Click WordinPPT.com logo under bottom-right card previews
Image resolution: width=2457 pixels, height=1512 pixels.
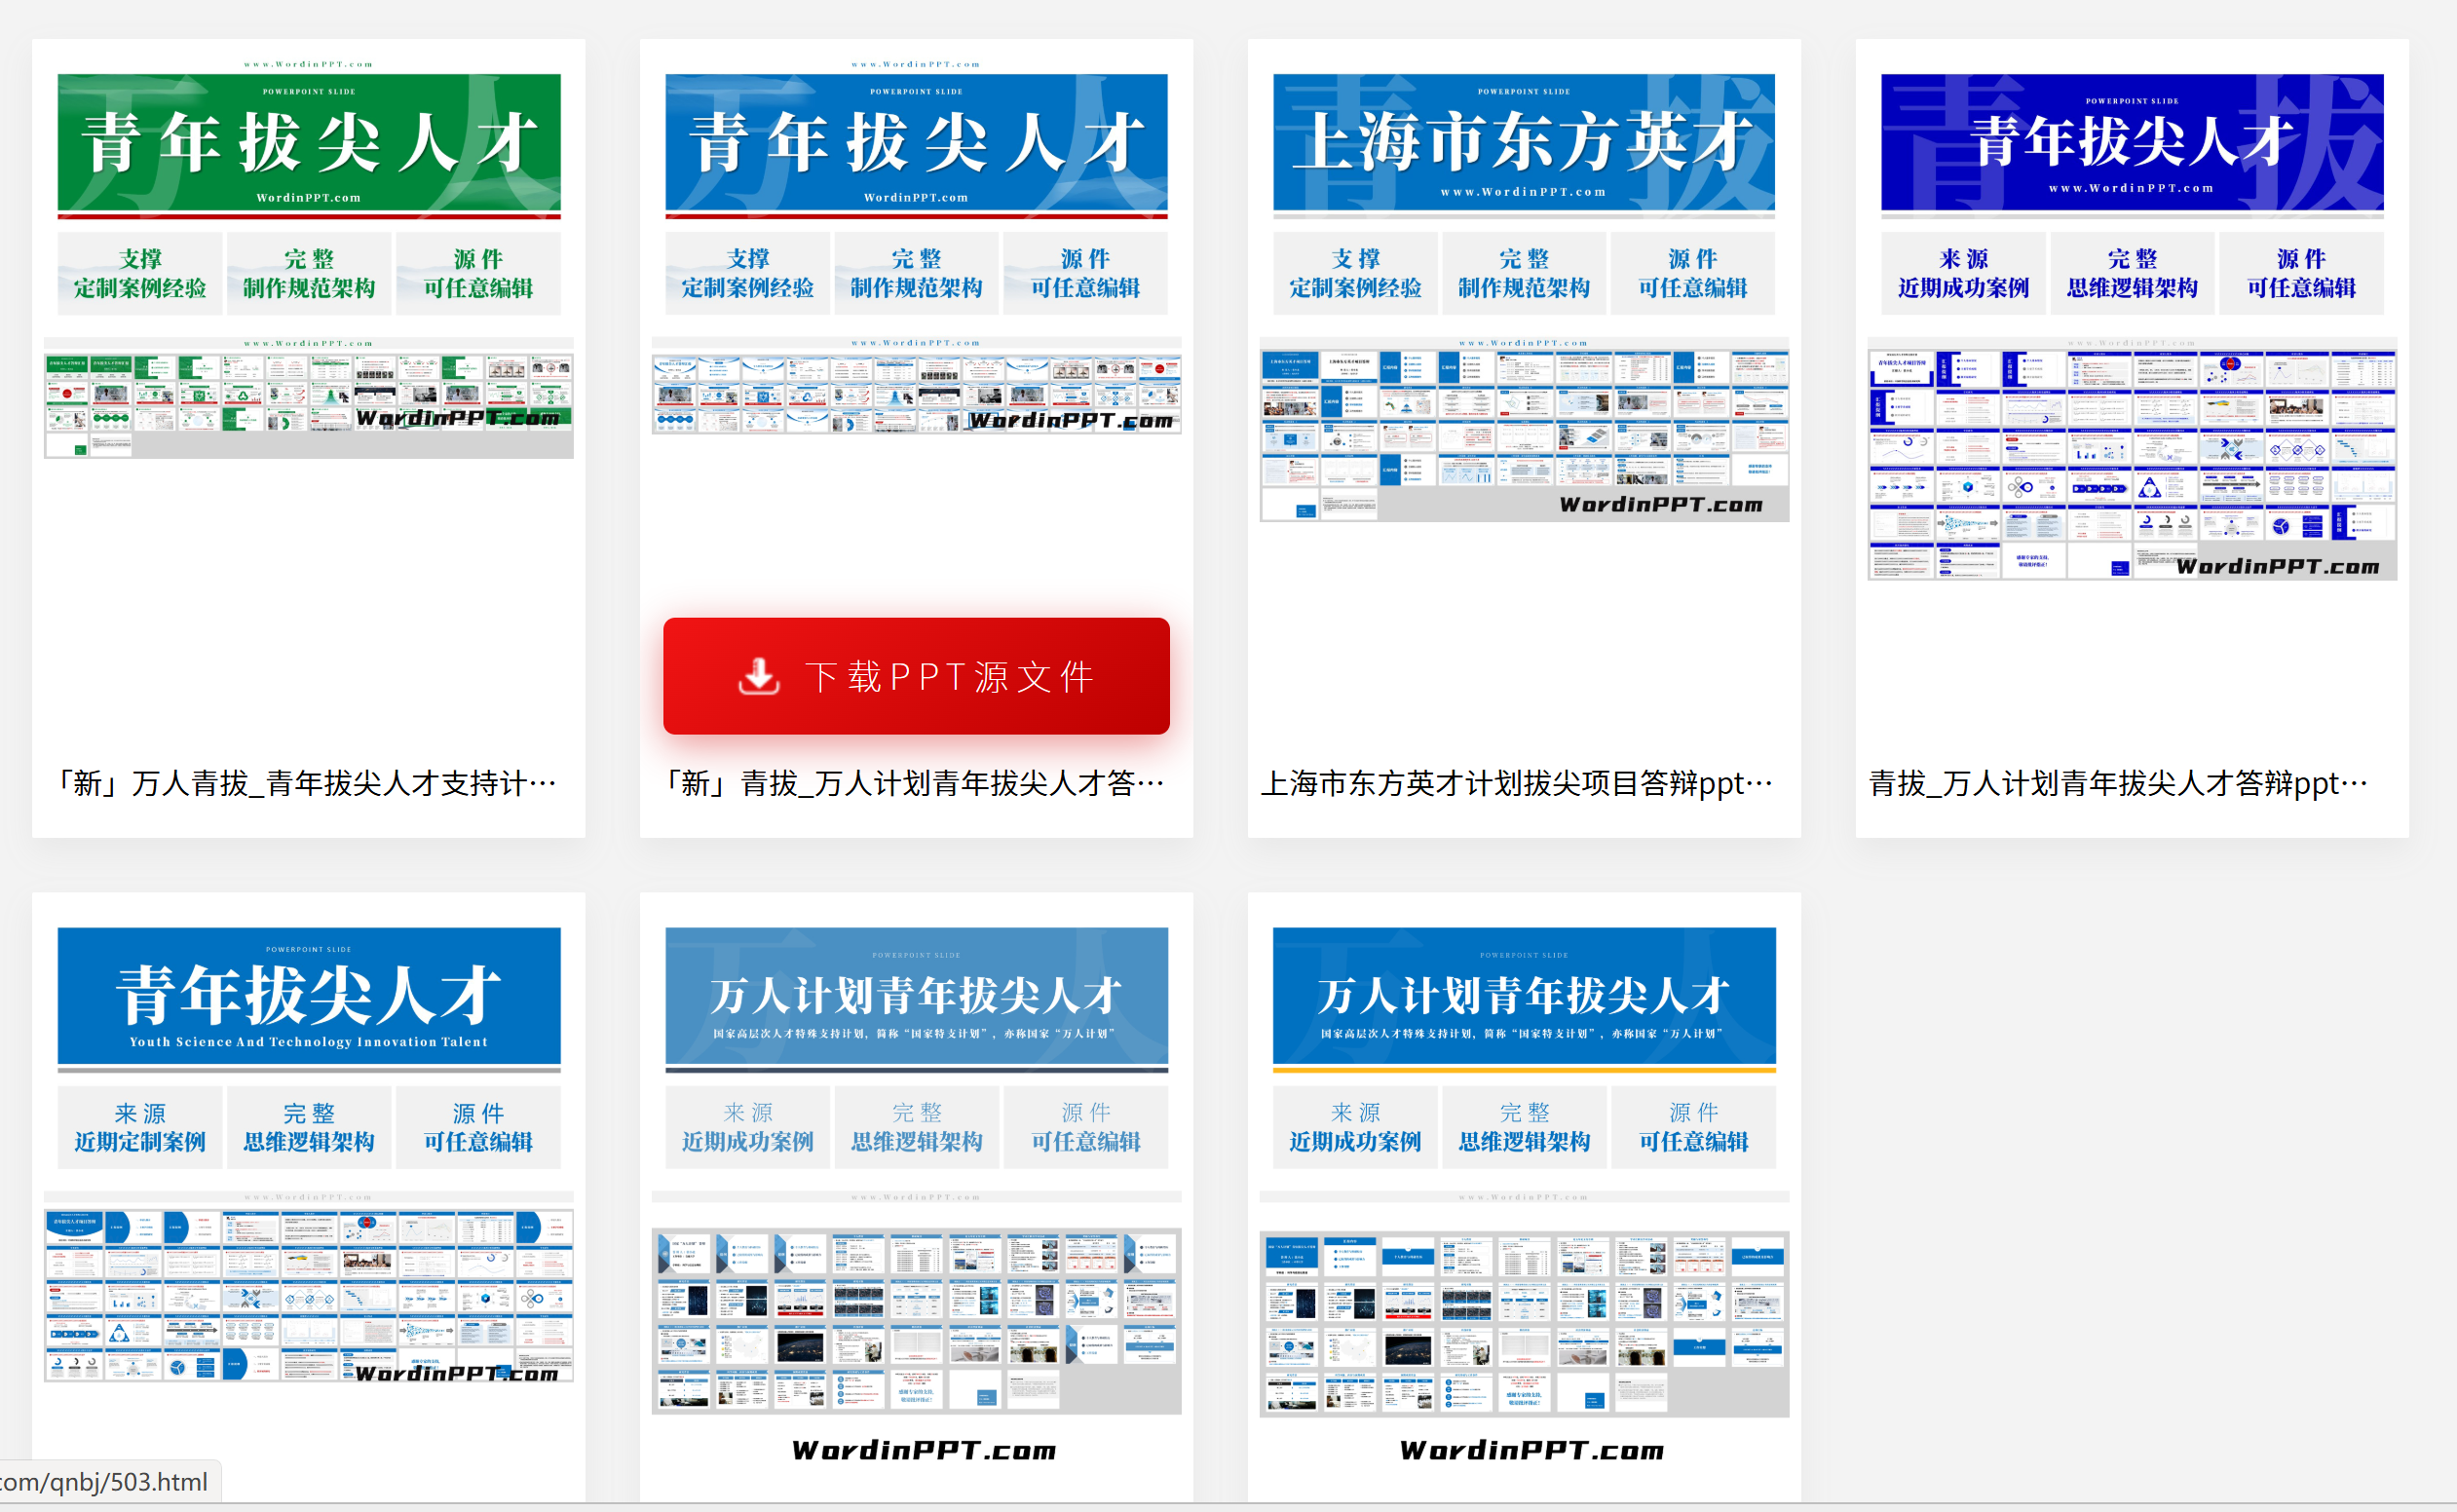click(x=1531, y=1450)
